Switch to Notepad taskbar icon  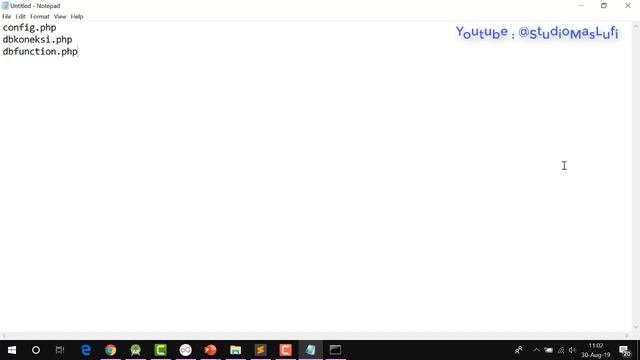[310, 350]
